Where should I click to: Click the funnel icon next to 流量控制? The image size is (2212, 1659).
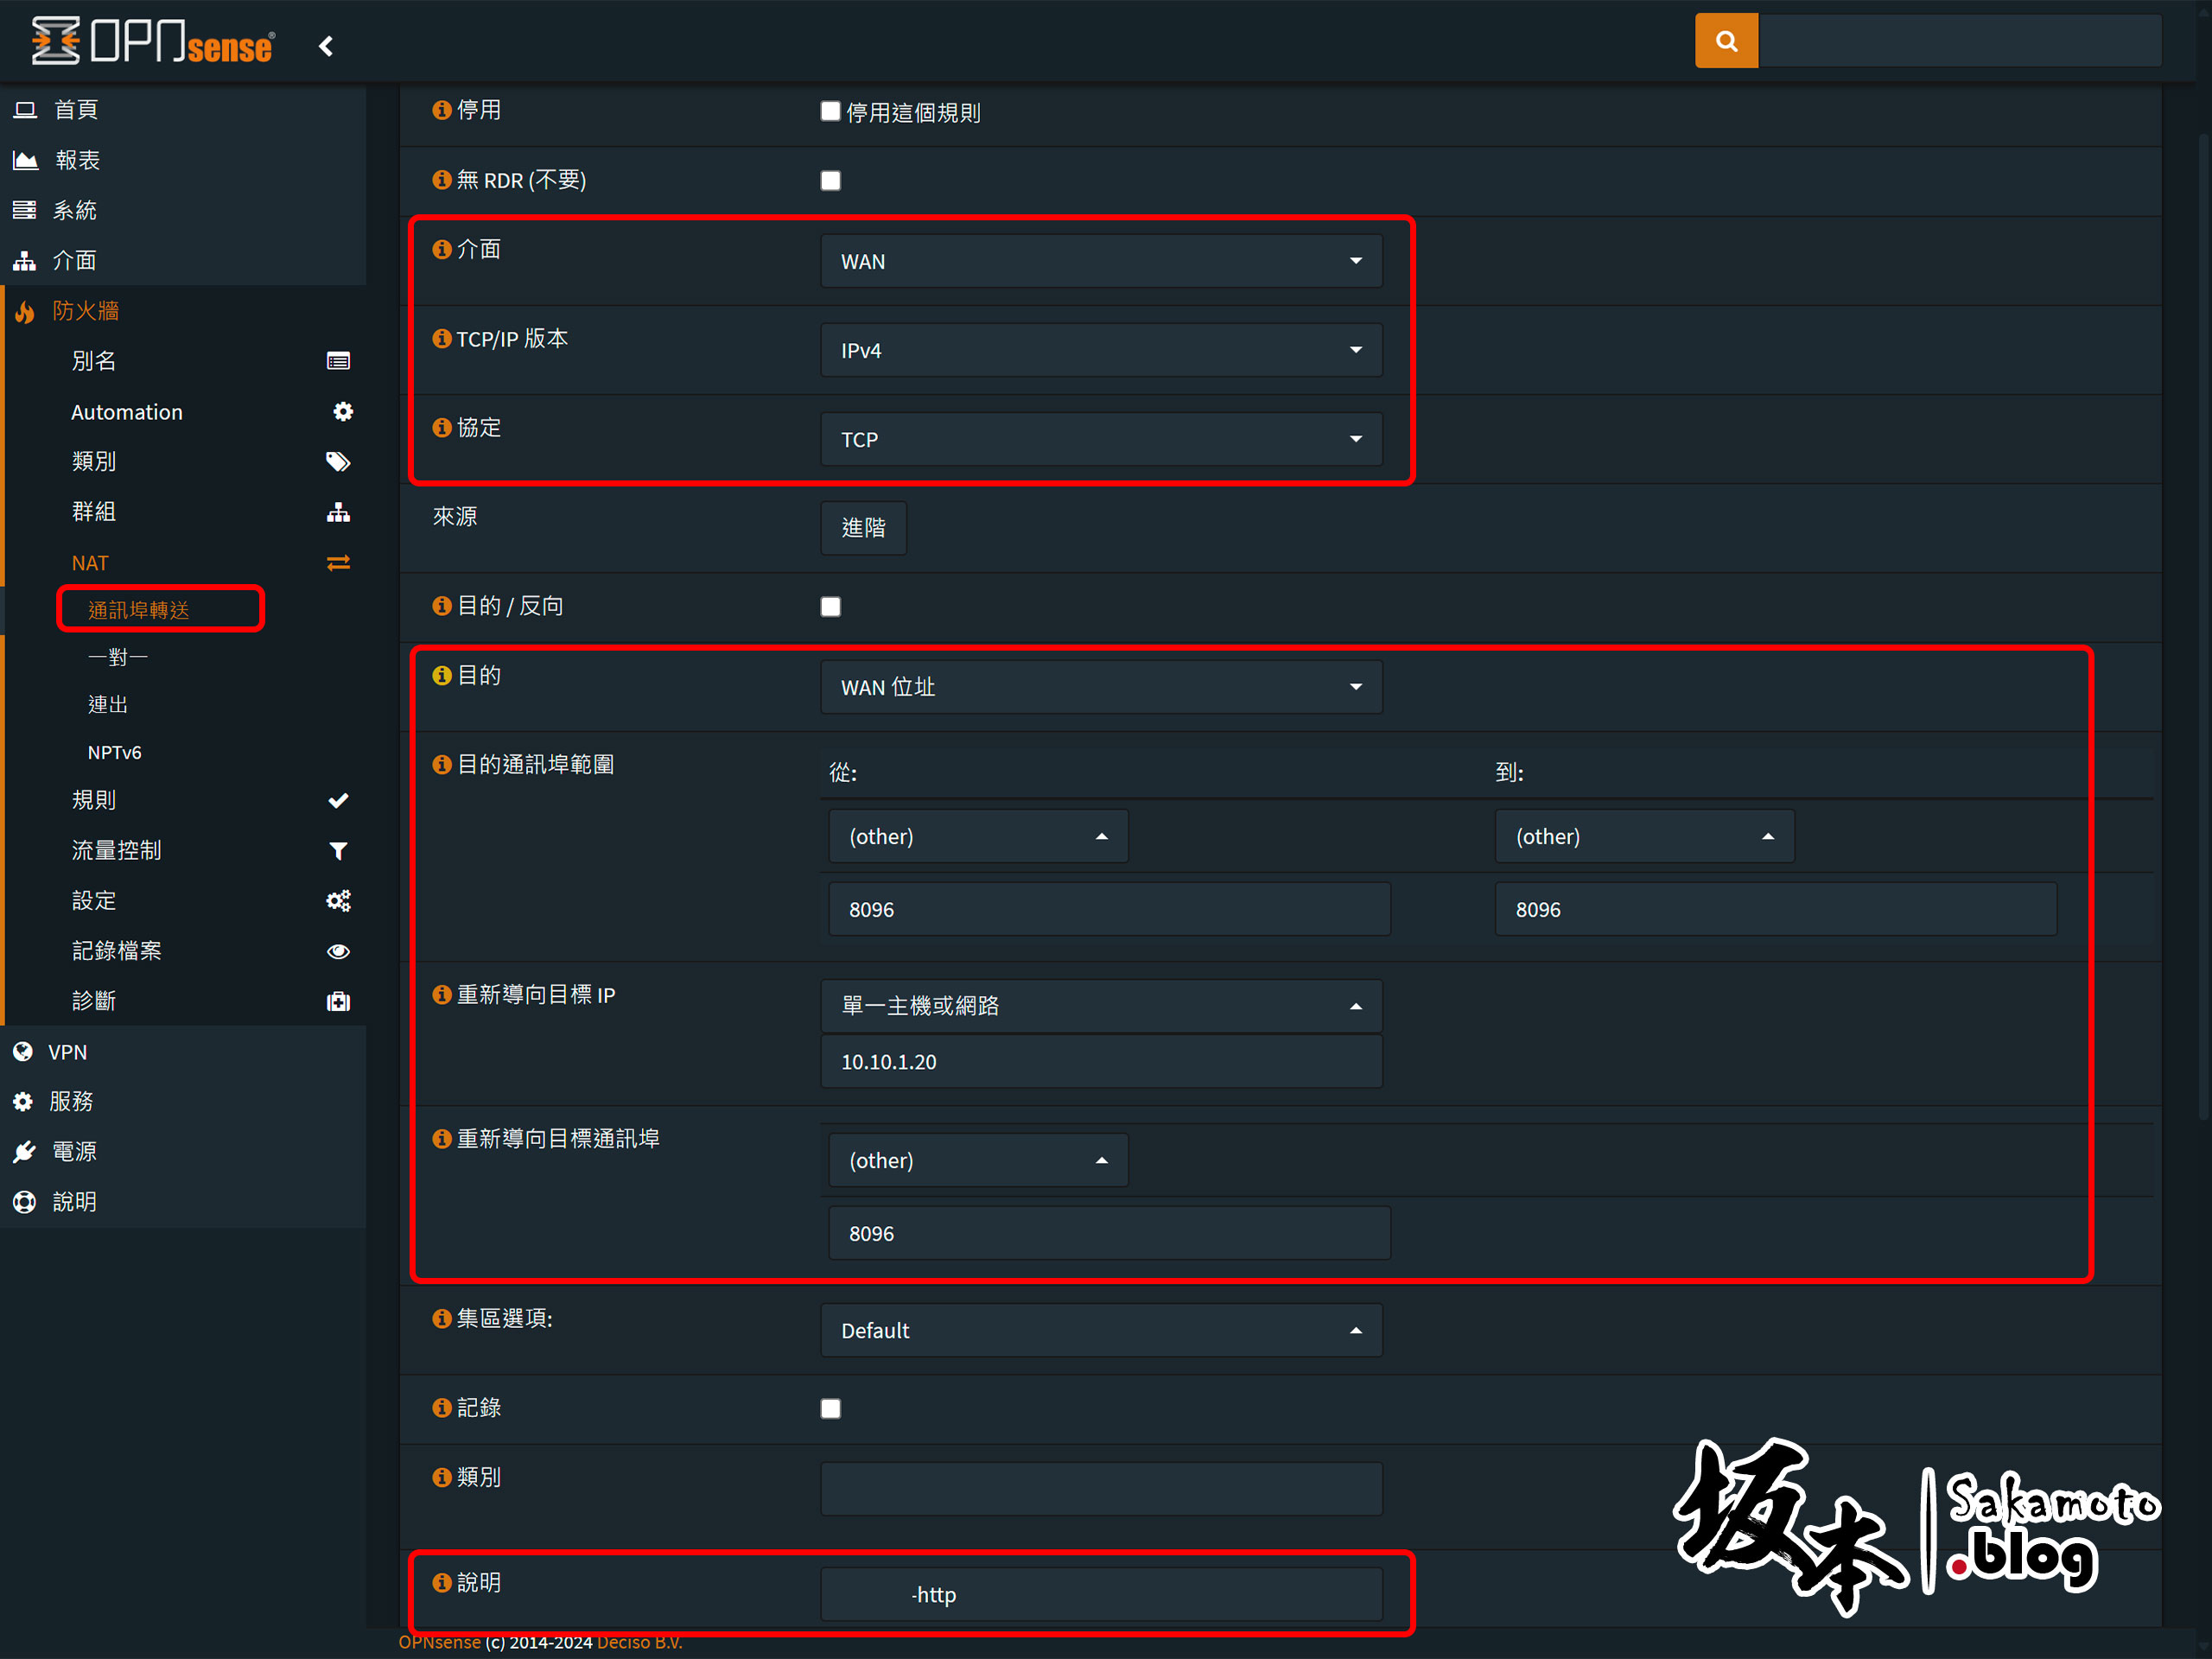point(338,850)
